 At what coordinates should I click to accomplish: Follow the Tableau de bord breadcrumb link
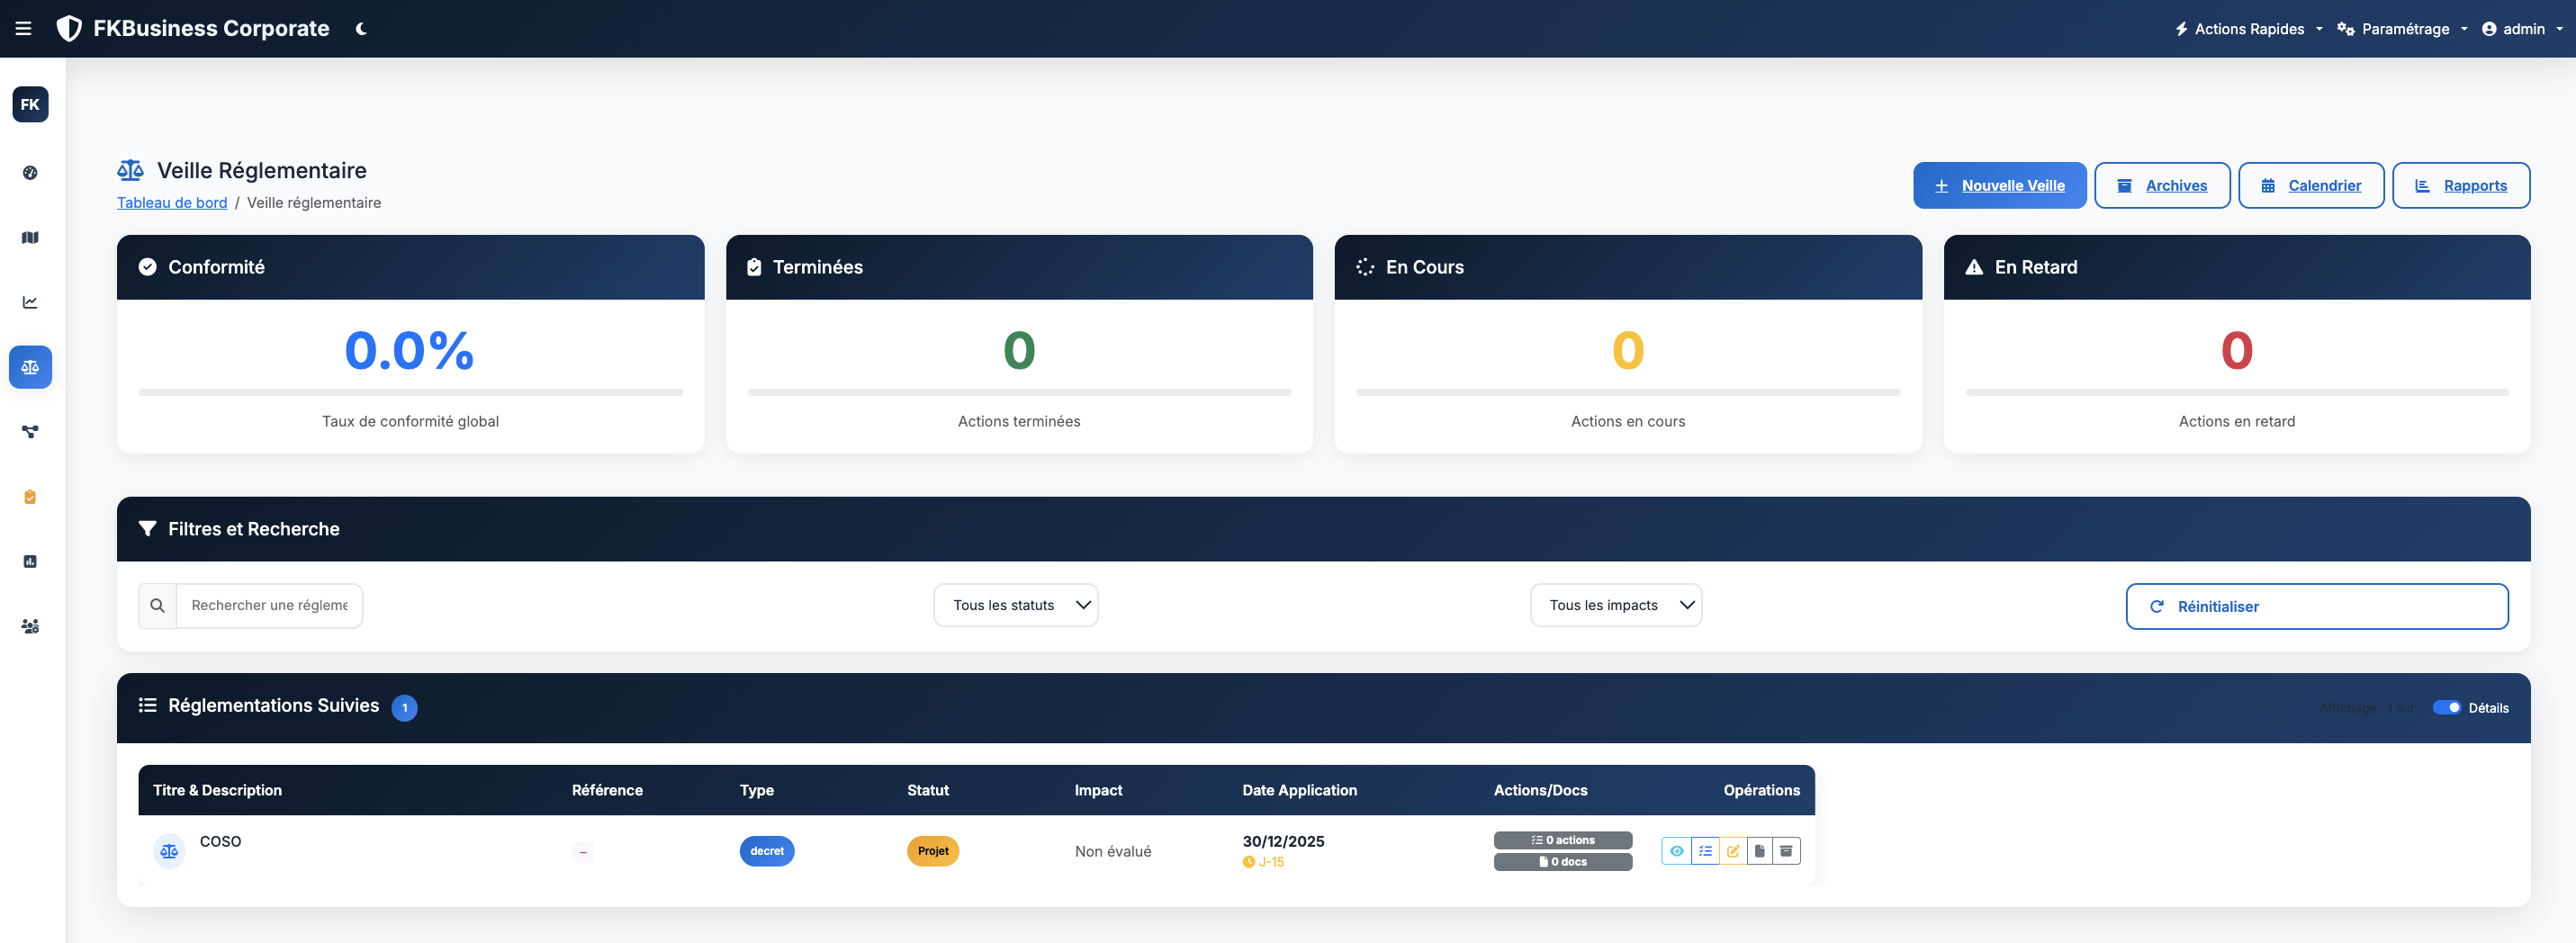(x=172, y=203)
